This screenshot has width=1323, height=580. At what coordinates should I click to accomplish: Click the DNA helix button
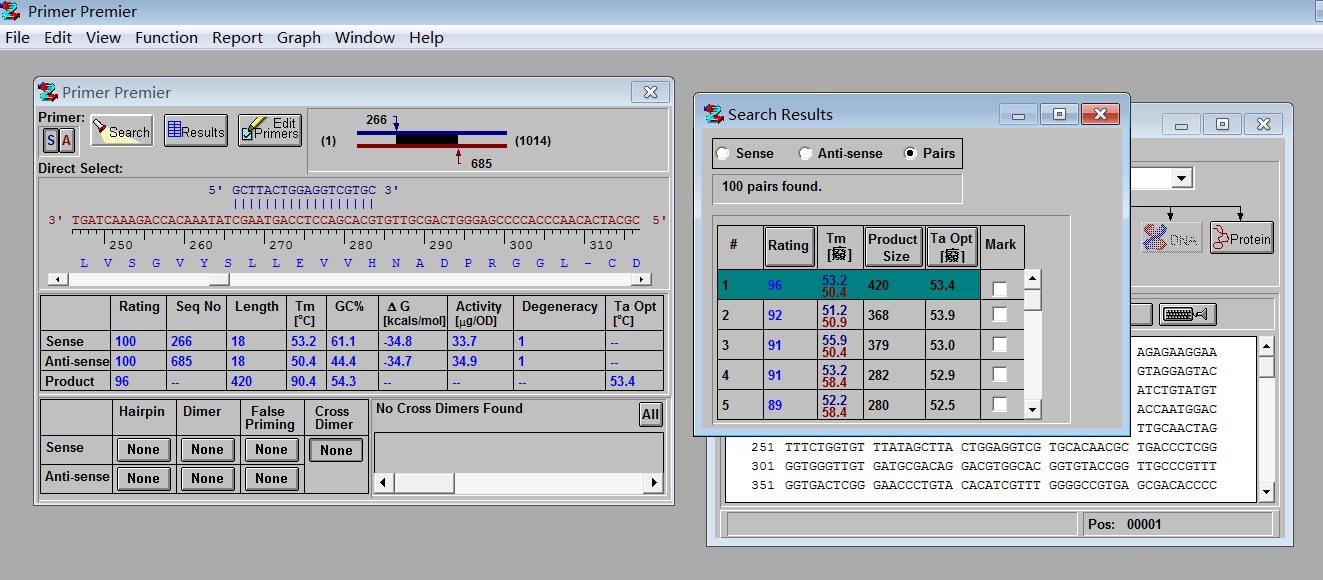click(x=1170, y=238)
